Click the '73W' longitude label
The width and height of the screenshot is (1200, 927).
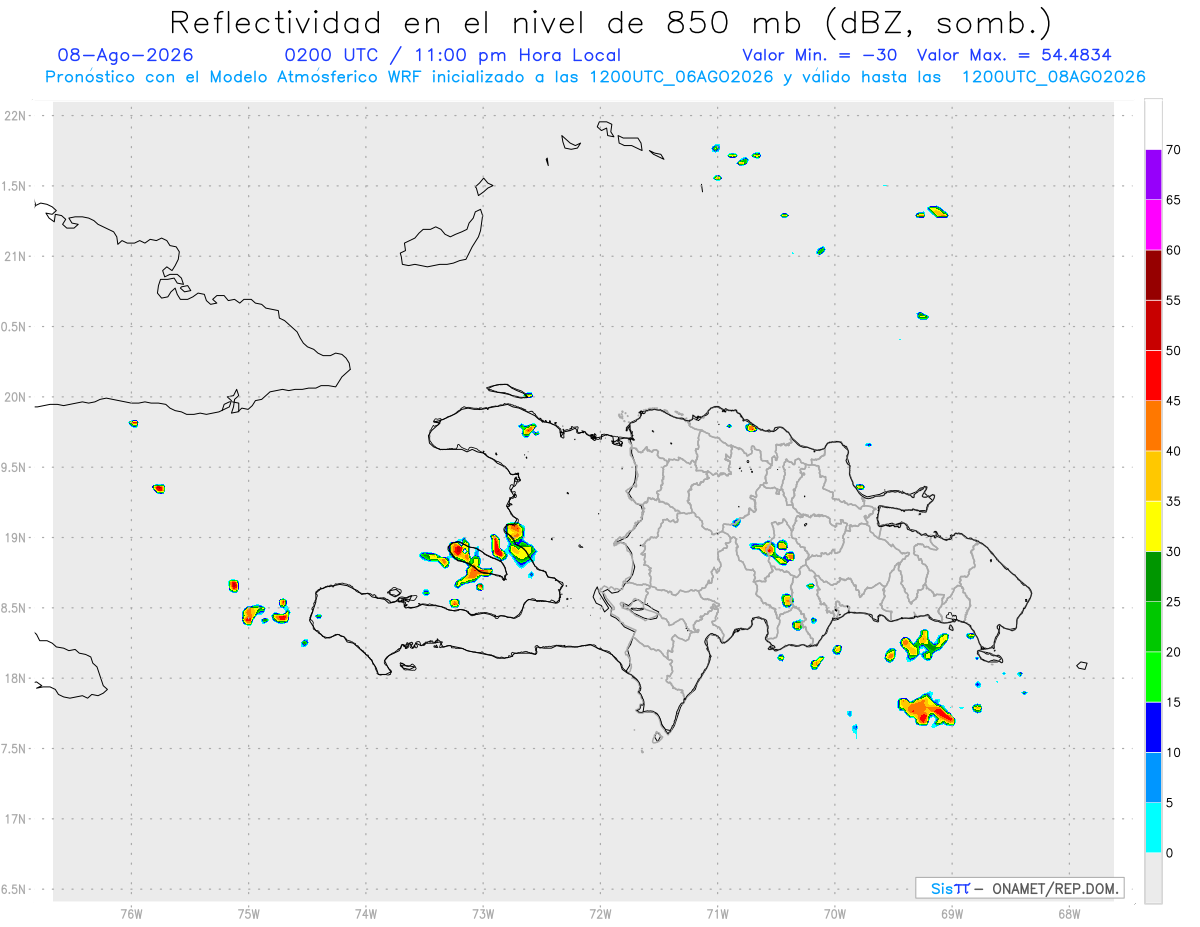tap(483, 913)
